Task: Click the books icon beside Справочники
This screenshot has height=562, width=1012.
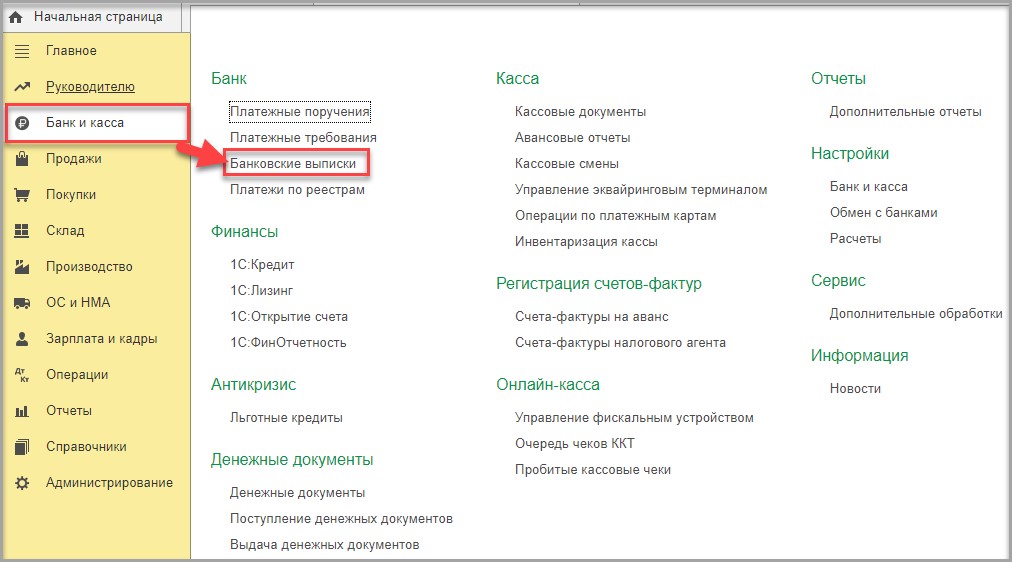Action: (22, 447)
